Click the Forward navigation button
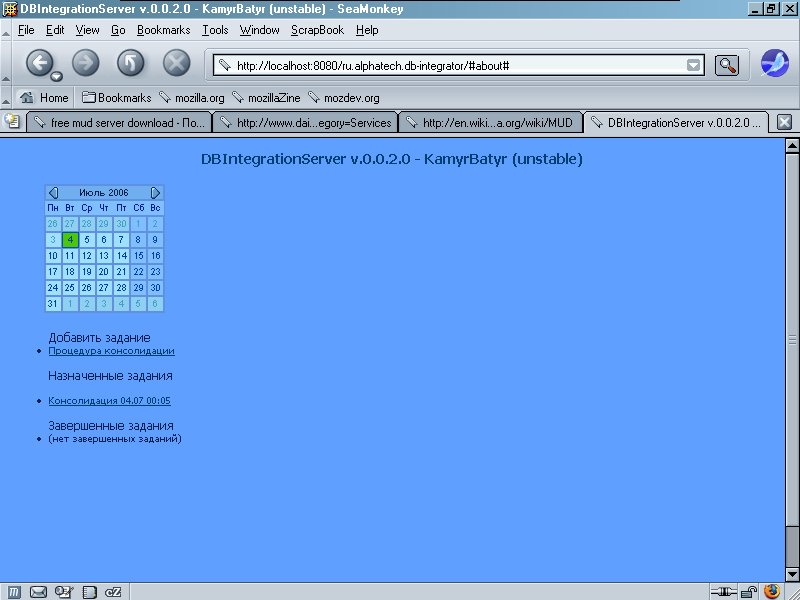Screen dimensions: 800x600 85,63
